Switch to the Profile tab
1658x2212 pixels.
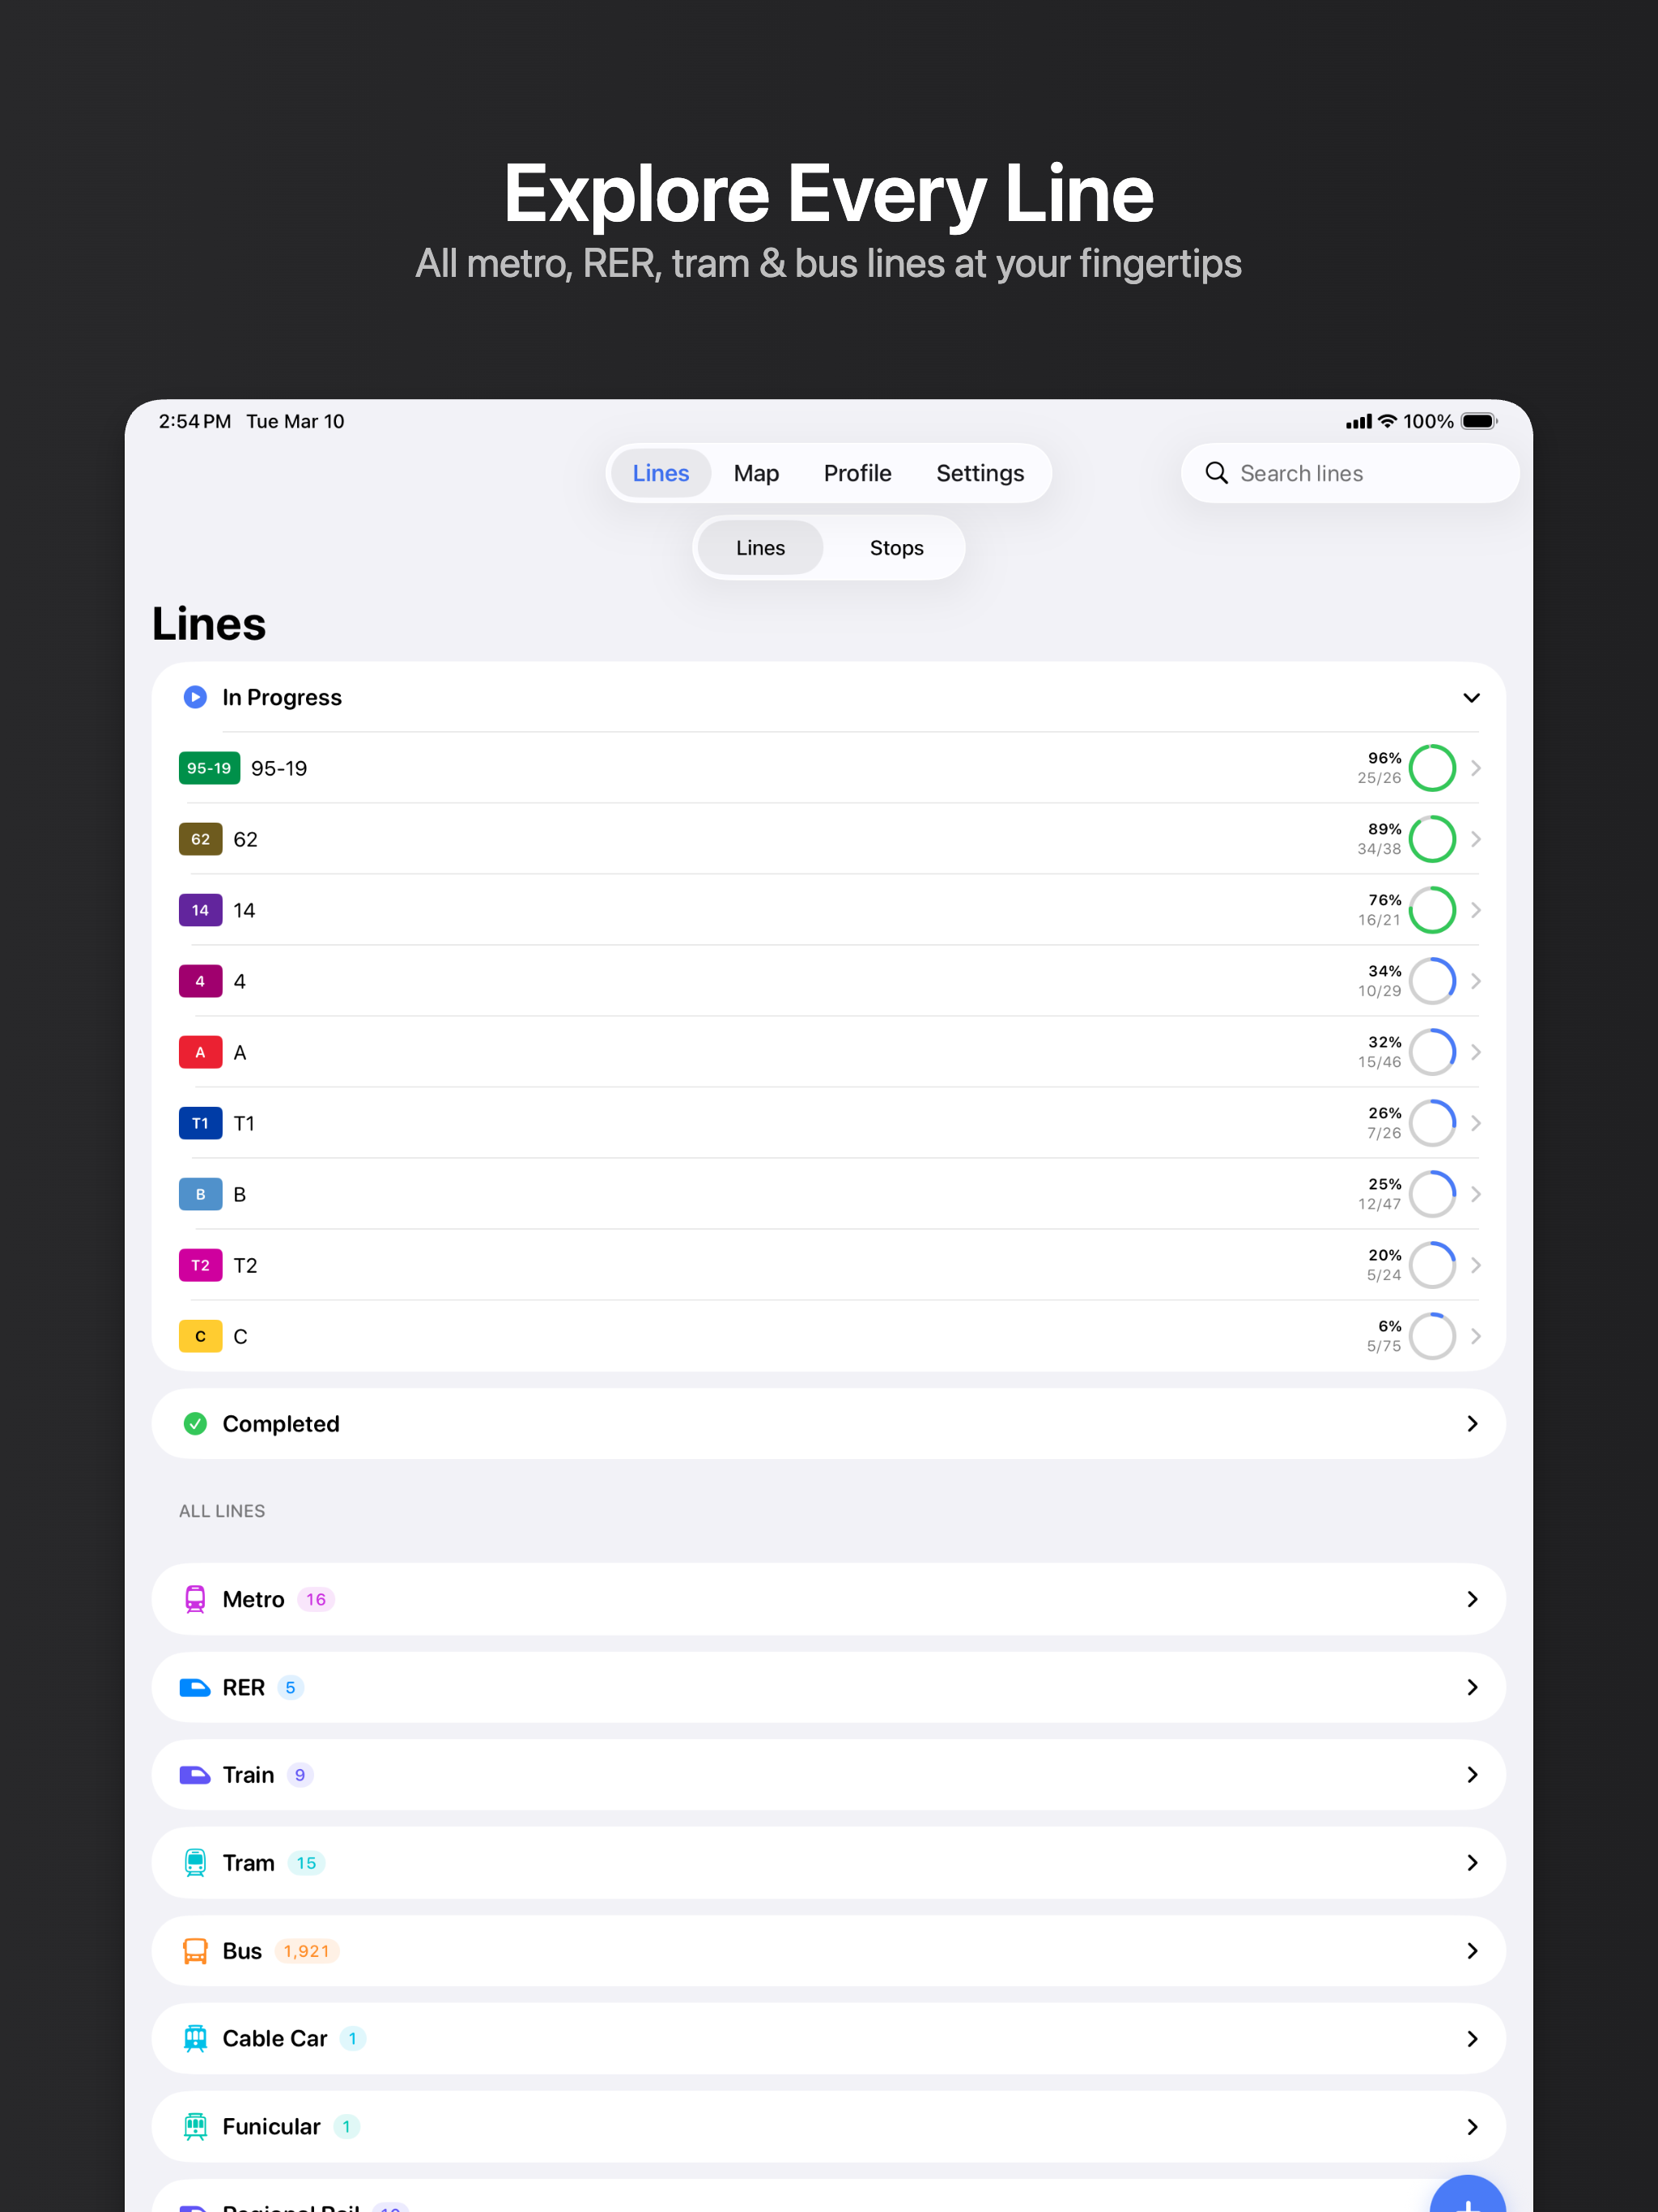pyautogui.click(x=857, y=473)
